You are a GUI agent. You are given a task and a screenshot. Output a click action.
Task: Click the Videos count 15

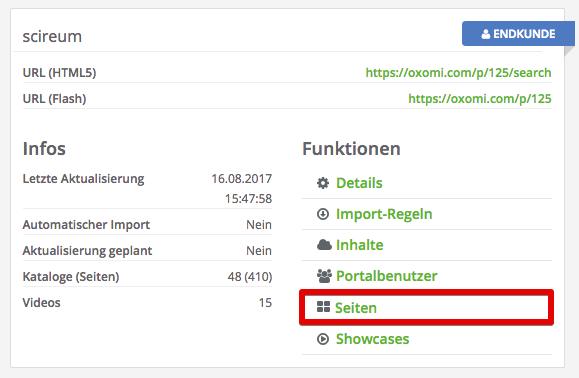[265, 303]
